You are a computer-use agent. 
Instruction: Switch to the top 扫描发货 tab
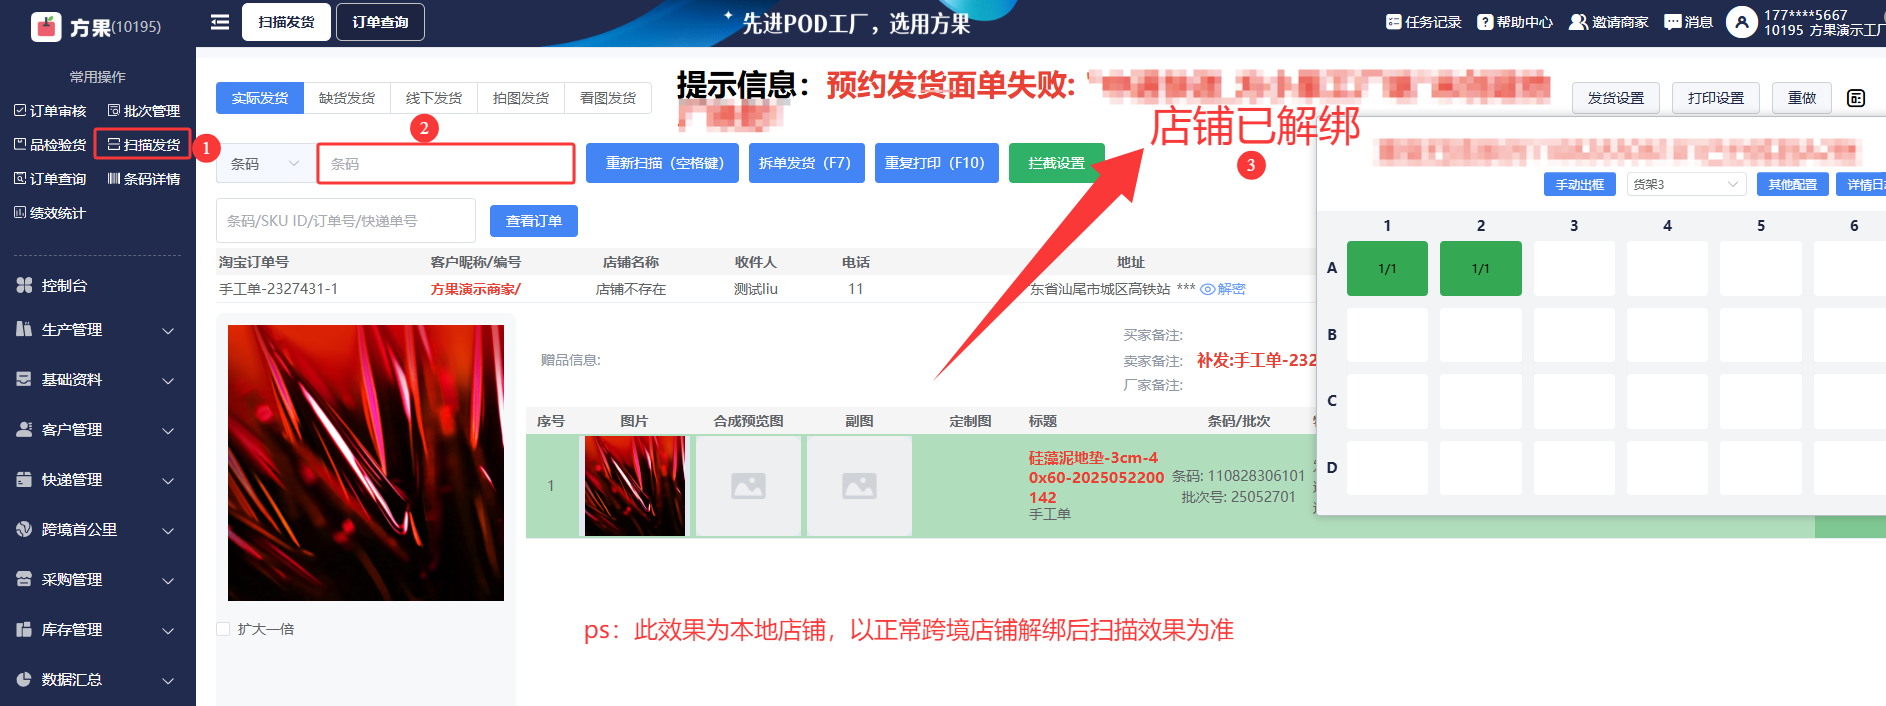tap(286, 22)
